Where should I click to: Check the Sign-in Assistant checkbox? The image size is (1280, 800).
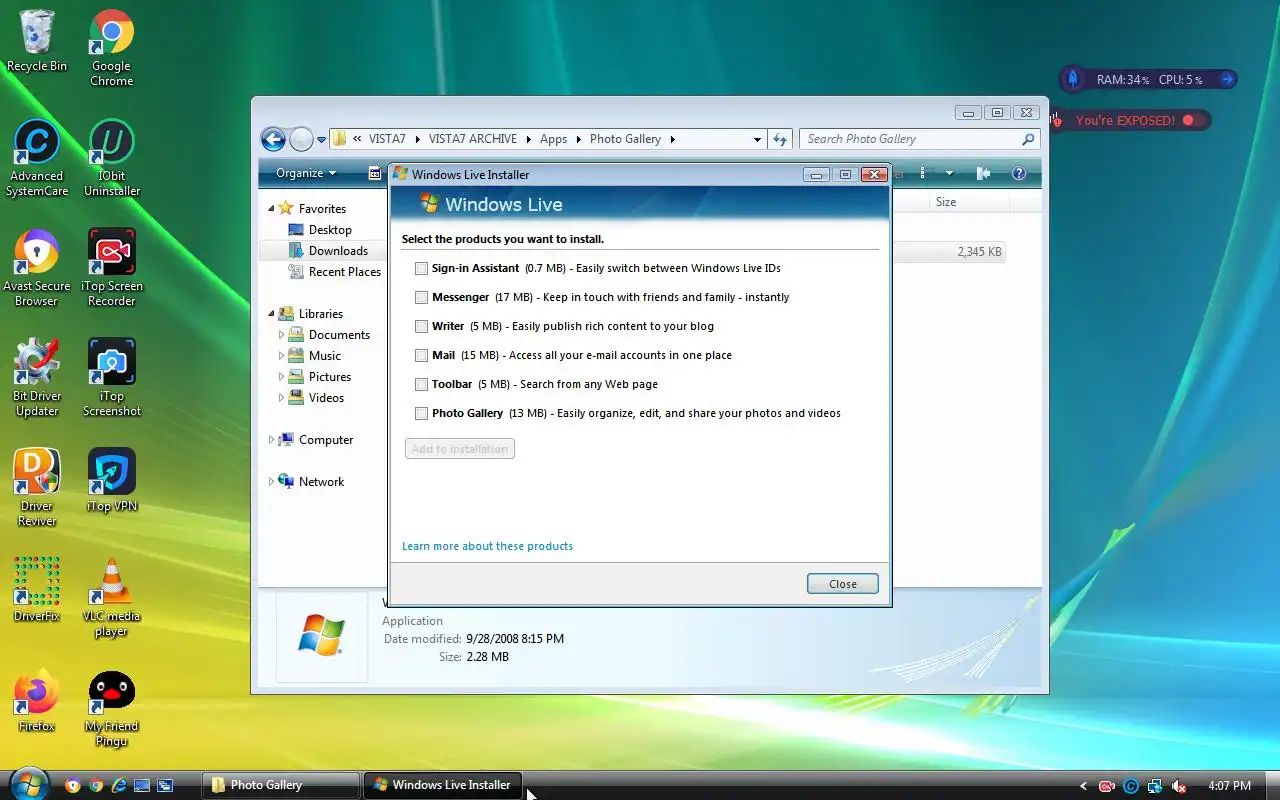click(x=421, y=268)
